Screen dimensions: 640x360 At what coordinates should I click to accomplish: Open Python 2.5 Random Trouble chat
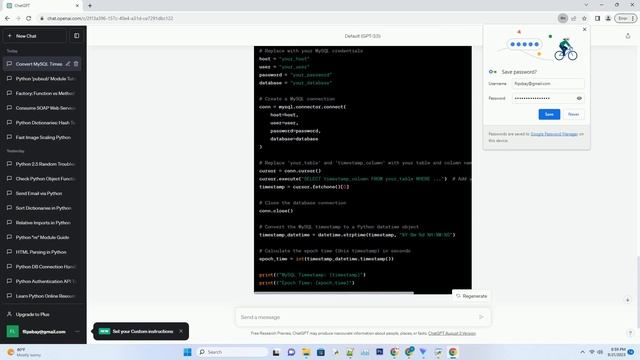click(42, 164)
